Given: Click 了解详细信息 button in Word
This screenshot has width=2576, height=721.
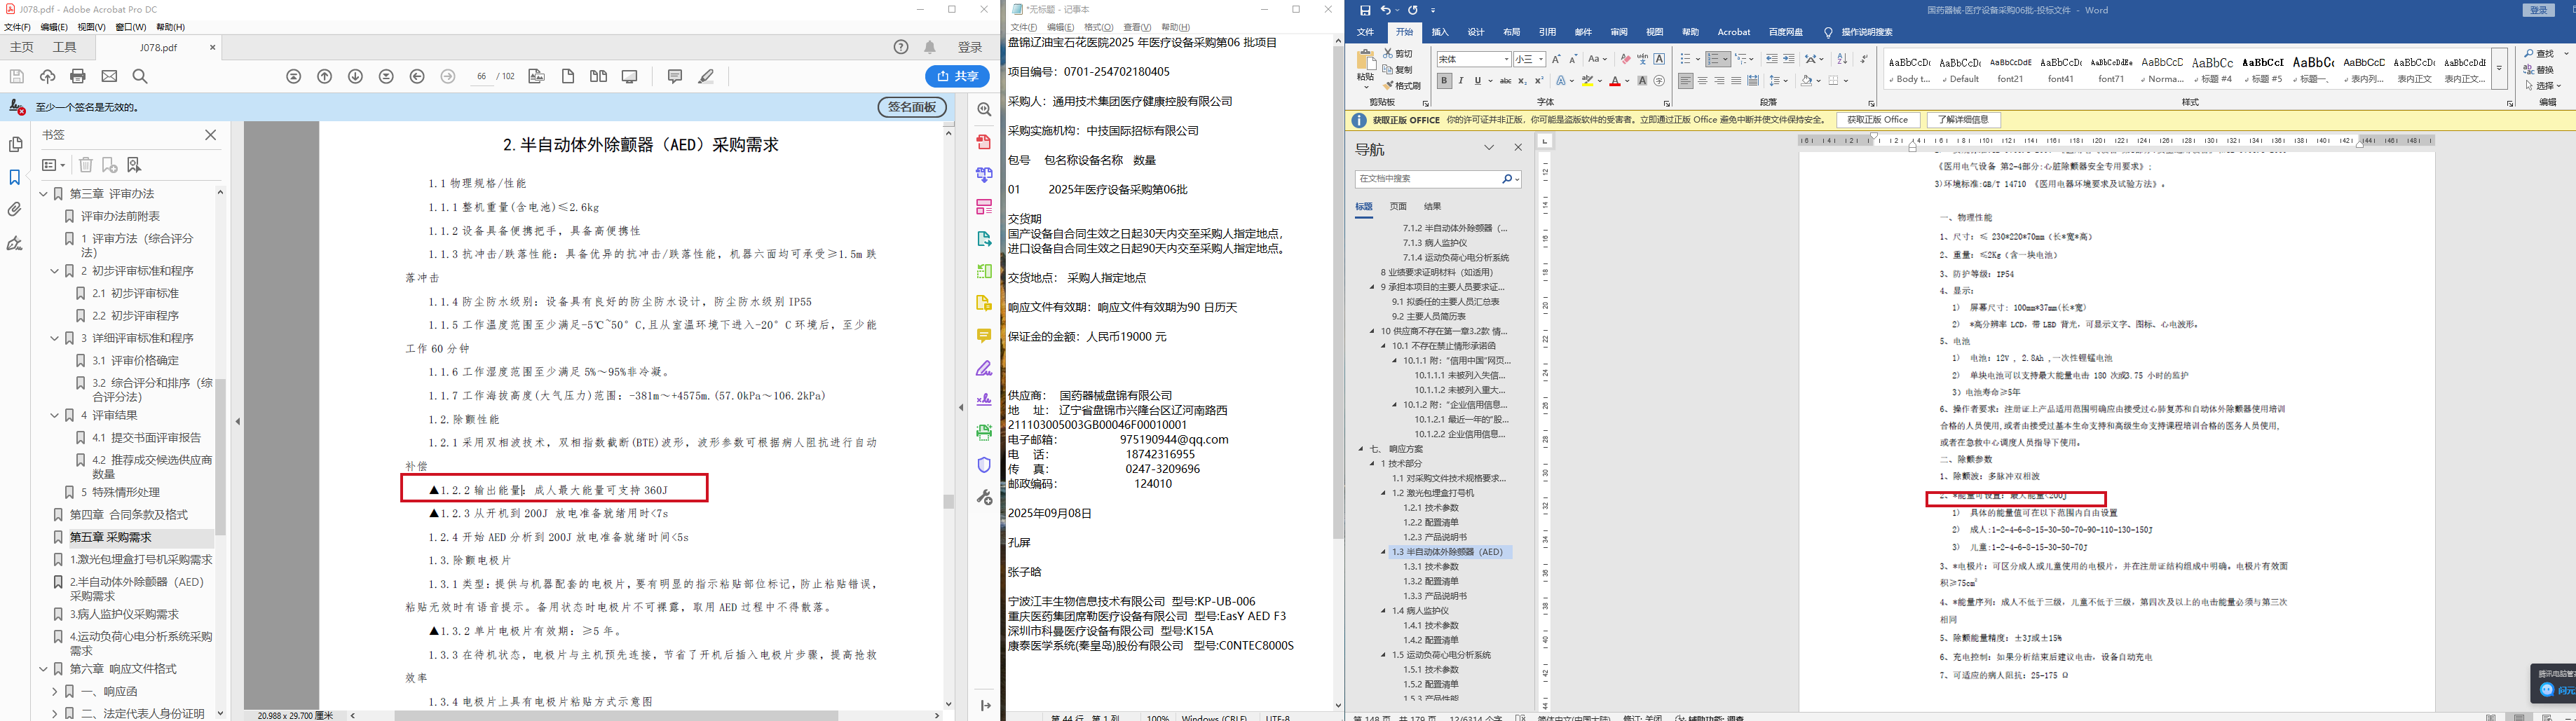Looking at the screenshot, I should (x=1964, y=120).
